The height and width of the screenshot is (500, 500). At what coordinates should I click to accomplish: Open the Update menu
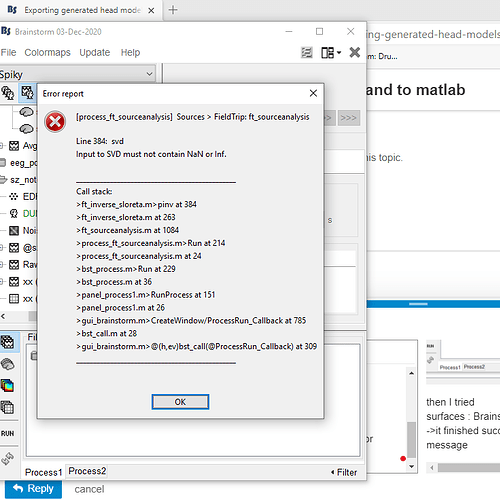[95, 52]
